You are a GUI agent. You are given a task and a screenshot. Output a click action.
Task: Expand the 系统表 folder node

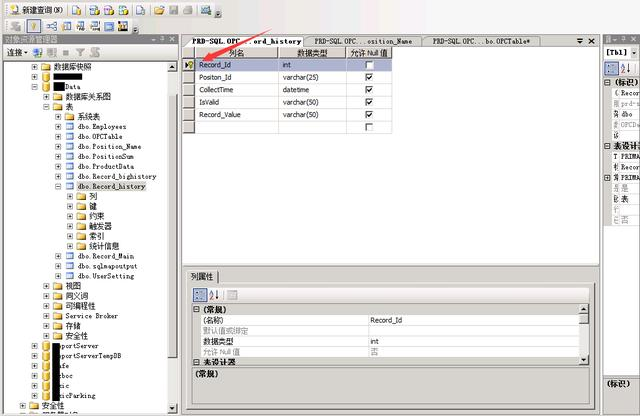click(57, 117)
